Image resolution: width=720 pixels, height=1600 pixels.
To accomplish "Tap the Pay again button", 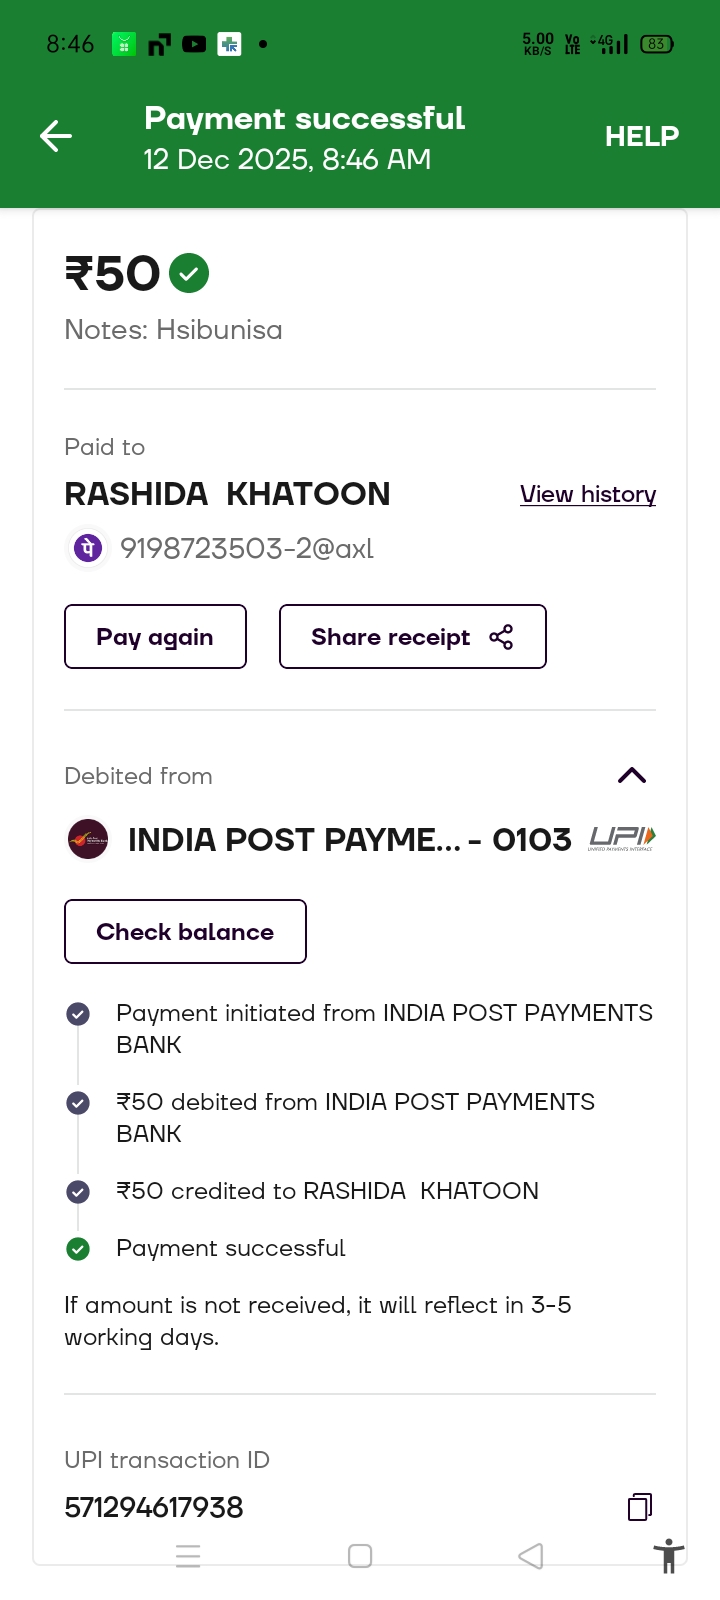I will point(155,637).
